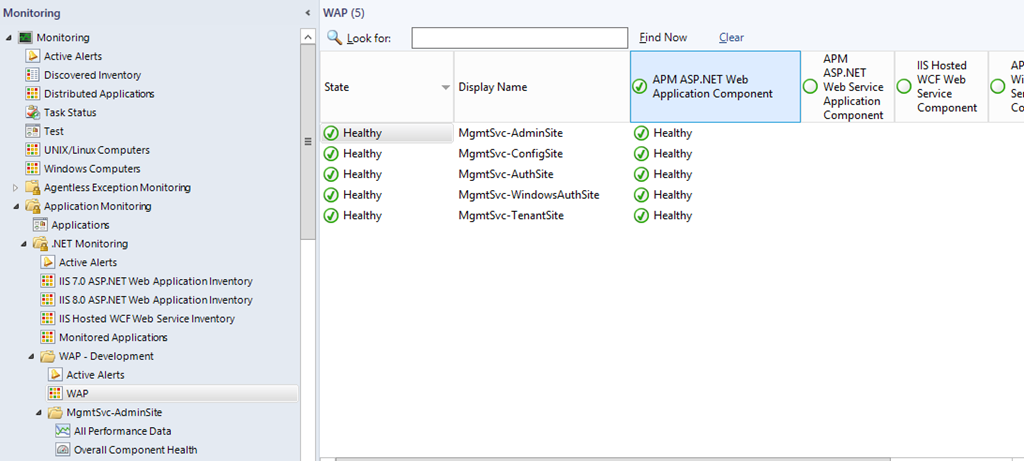Click the All Performance Data chart icon
The width and height of the screenshot is (1024, 461).
pyautogui.click(x=63, y=431)
